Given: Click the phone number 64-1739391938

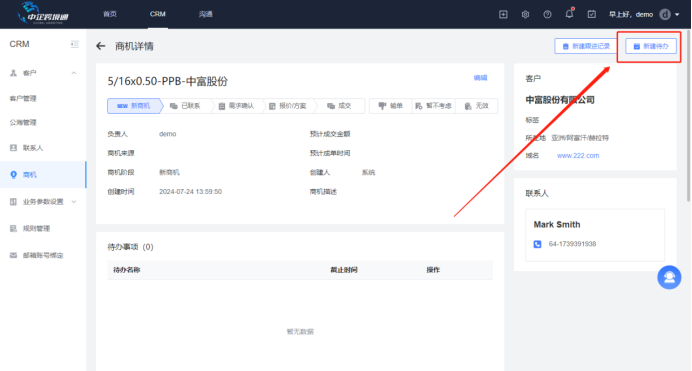Looking at the screenshot, I should pyautogui.click(x=572, y=244).
